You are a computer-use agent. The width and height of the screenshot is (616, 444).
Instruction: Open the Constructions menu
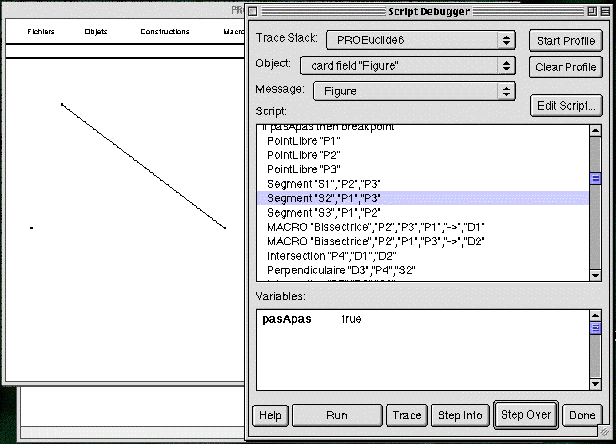pyautogui.click(x=165, y=32)
